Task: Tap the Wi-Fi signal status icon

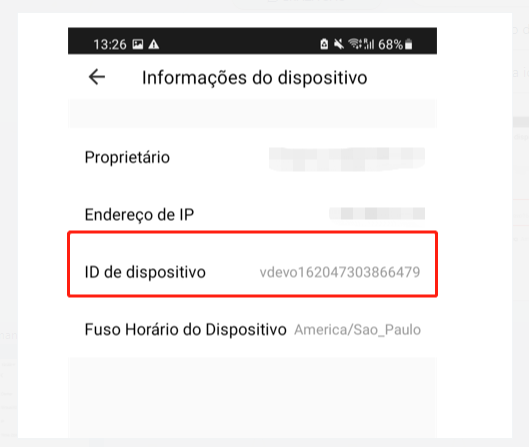Action: (355, 44)
